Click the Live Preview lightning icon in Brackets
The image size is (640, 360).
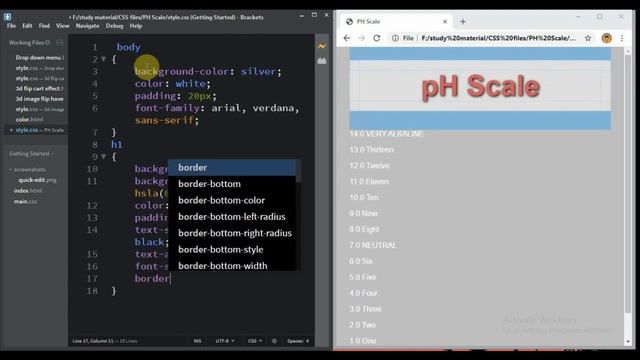click(322, 46)
